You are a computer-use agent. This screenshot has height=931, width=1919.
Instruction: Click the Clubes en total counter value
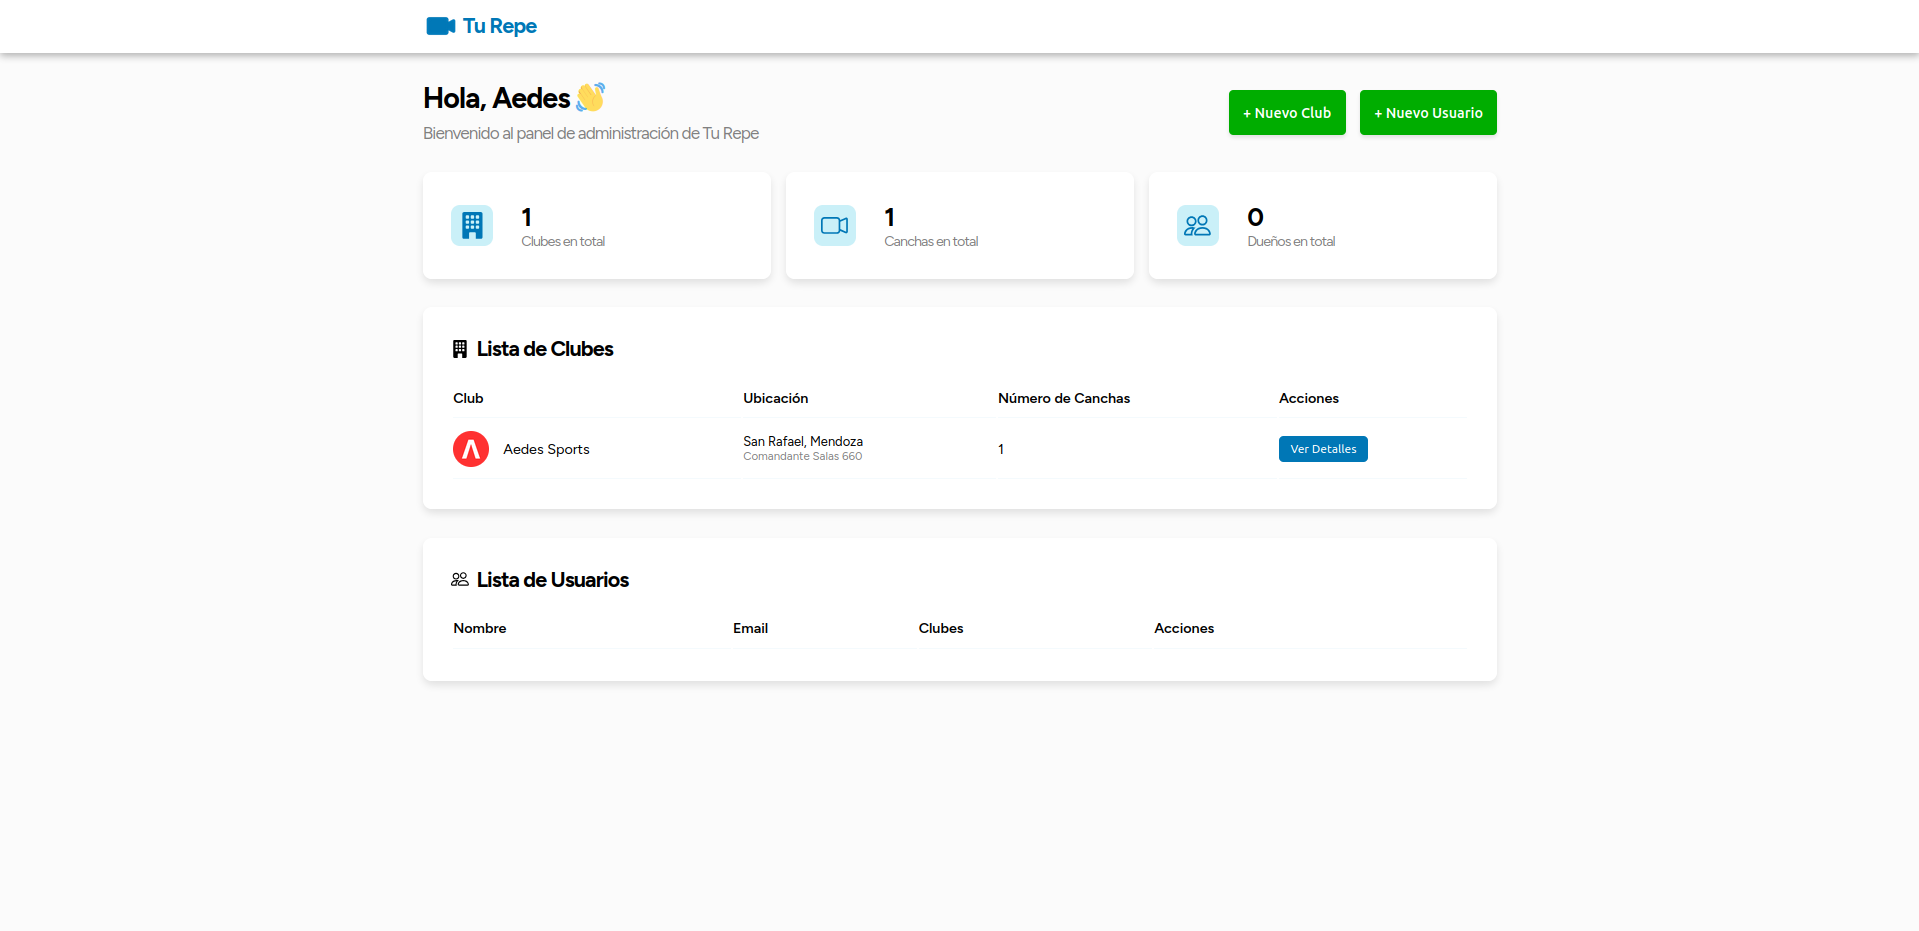click(525, 217)
